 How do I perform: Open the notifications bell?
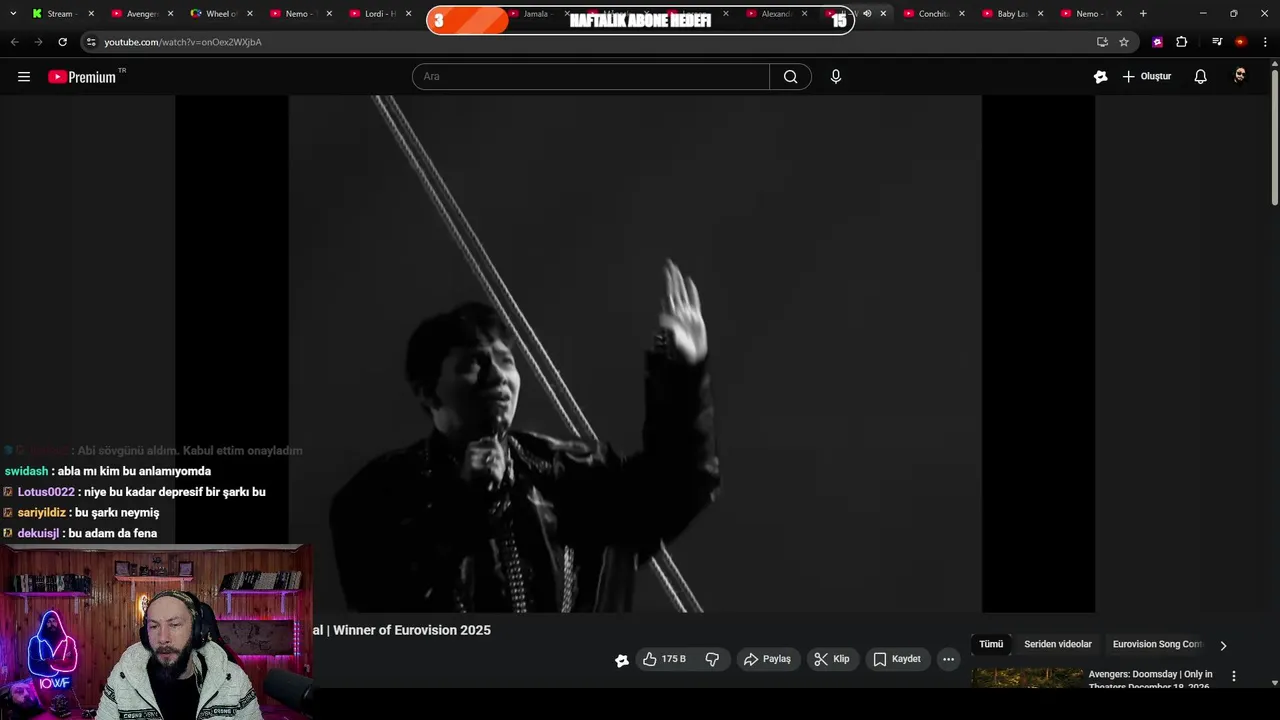click(1200, 77)
